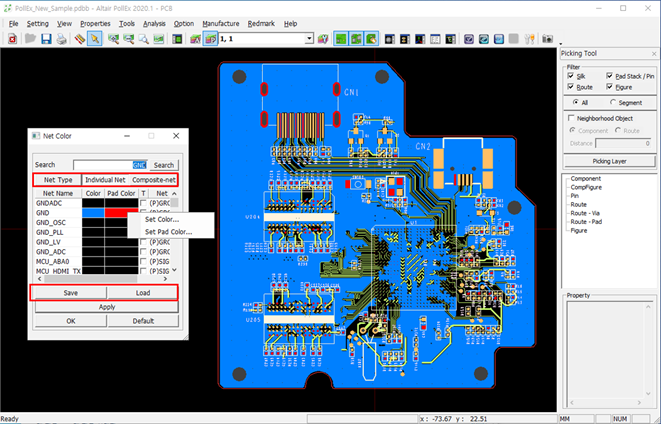Image resolution: width=661 pixels, height=424 pixels.
Task: Select the Segment radio button
Action: [x=612, y=102]
